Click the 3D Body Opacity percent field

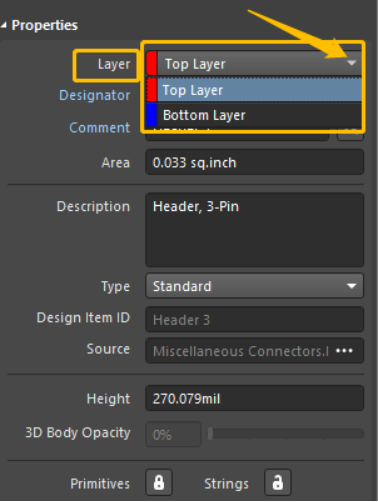point(173,434)
